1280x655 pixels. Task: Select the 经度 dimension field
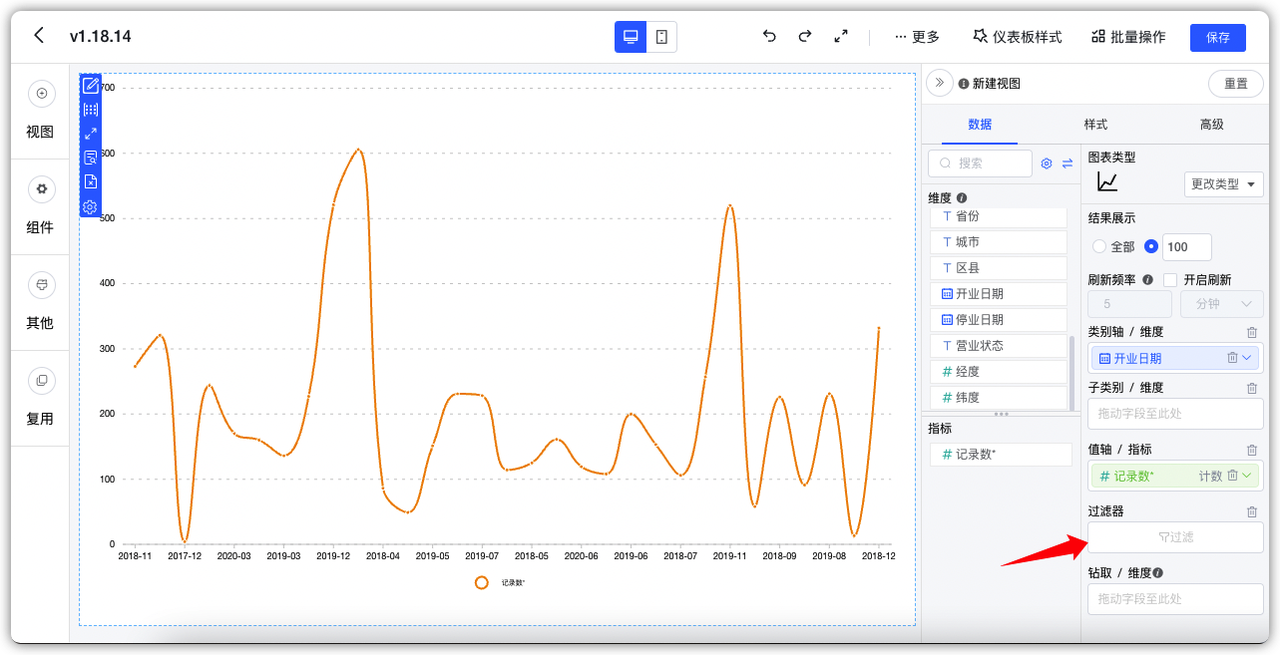tap(999, 372)
